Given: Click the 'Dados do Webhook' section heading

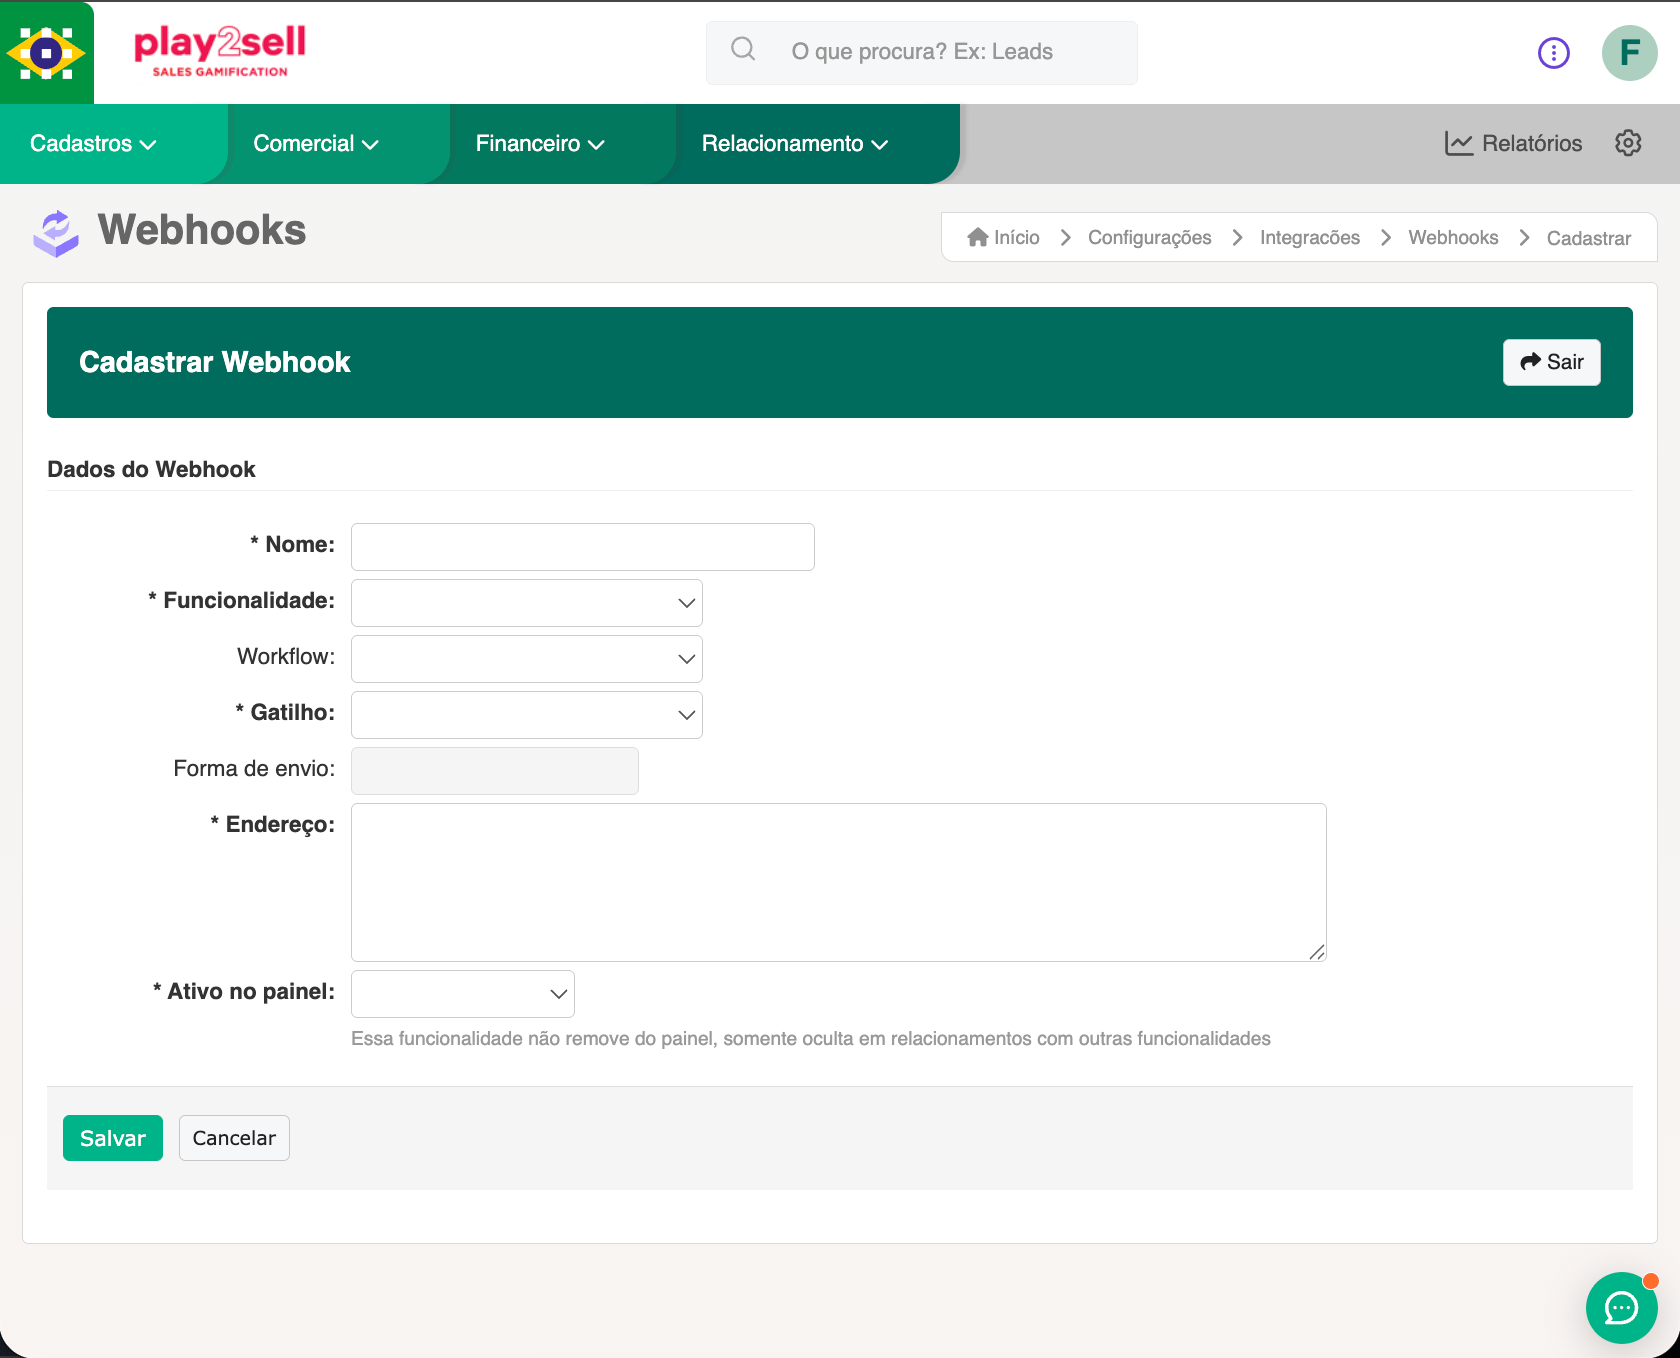Looking at the screenshot, I should [151, 469].
